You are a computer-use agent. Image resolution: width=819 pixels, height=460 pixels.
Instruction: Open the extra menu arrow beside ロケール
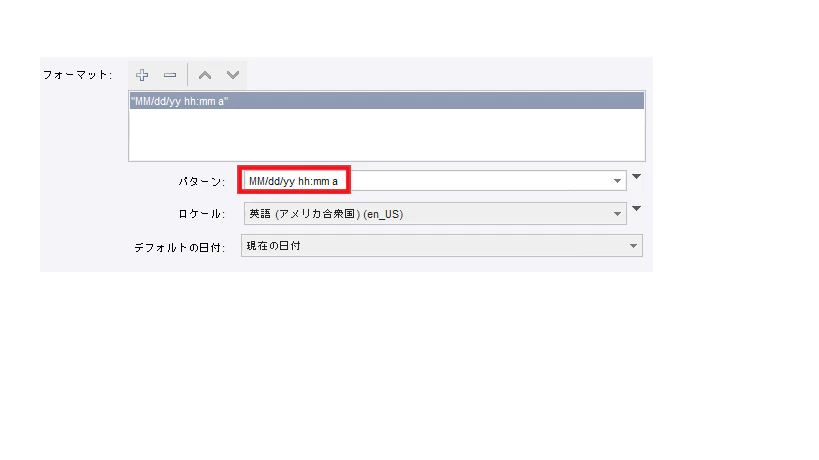tap(636, 208)
